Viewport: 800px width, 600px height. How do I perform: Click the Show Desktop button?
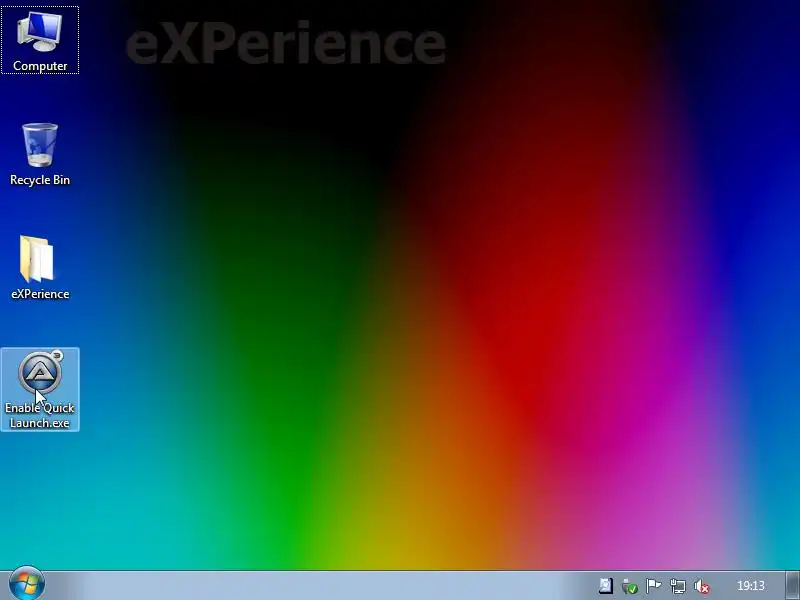[792, 586]
